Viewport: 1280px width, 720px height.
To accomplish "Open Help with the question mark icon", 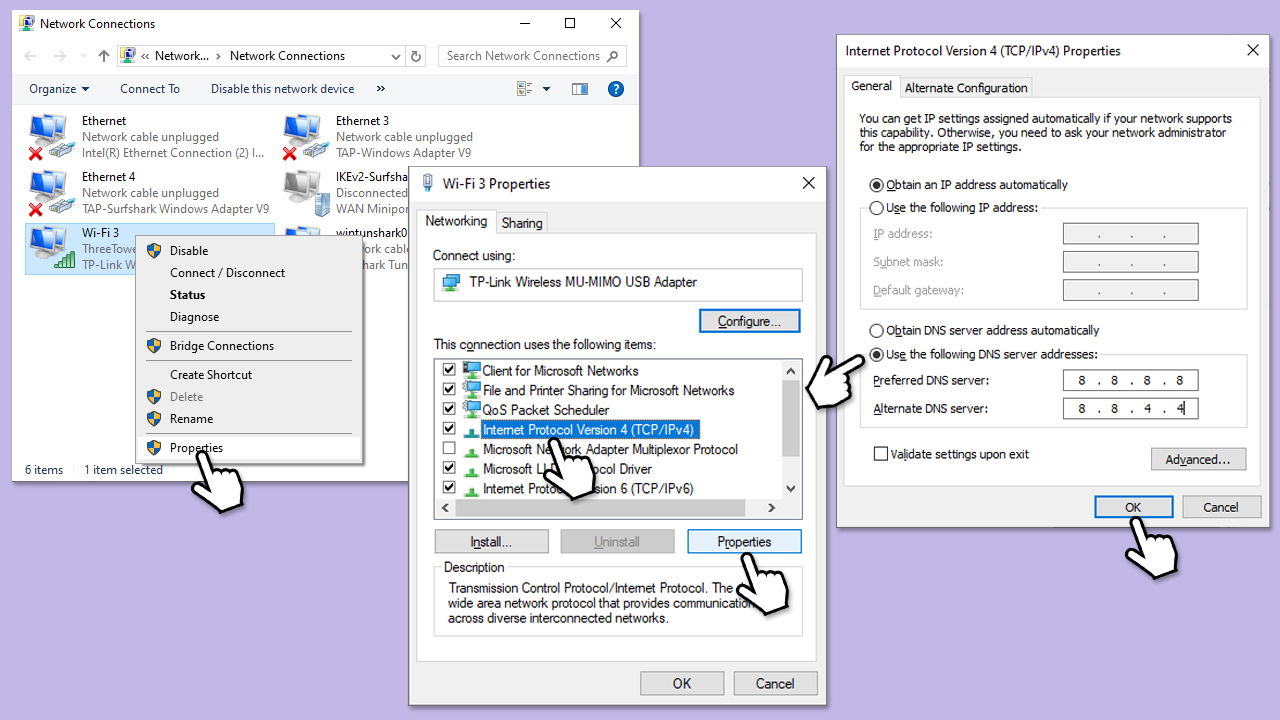I will [616, 89].
